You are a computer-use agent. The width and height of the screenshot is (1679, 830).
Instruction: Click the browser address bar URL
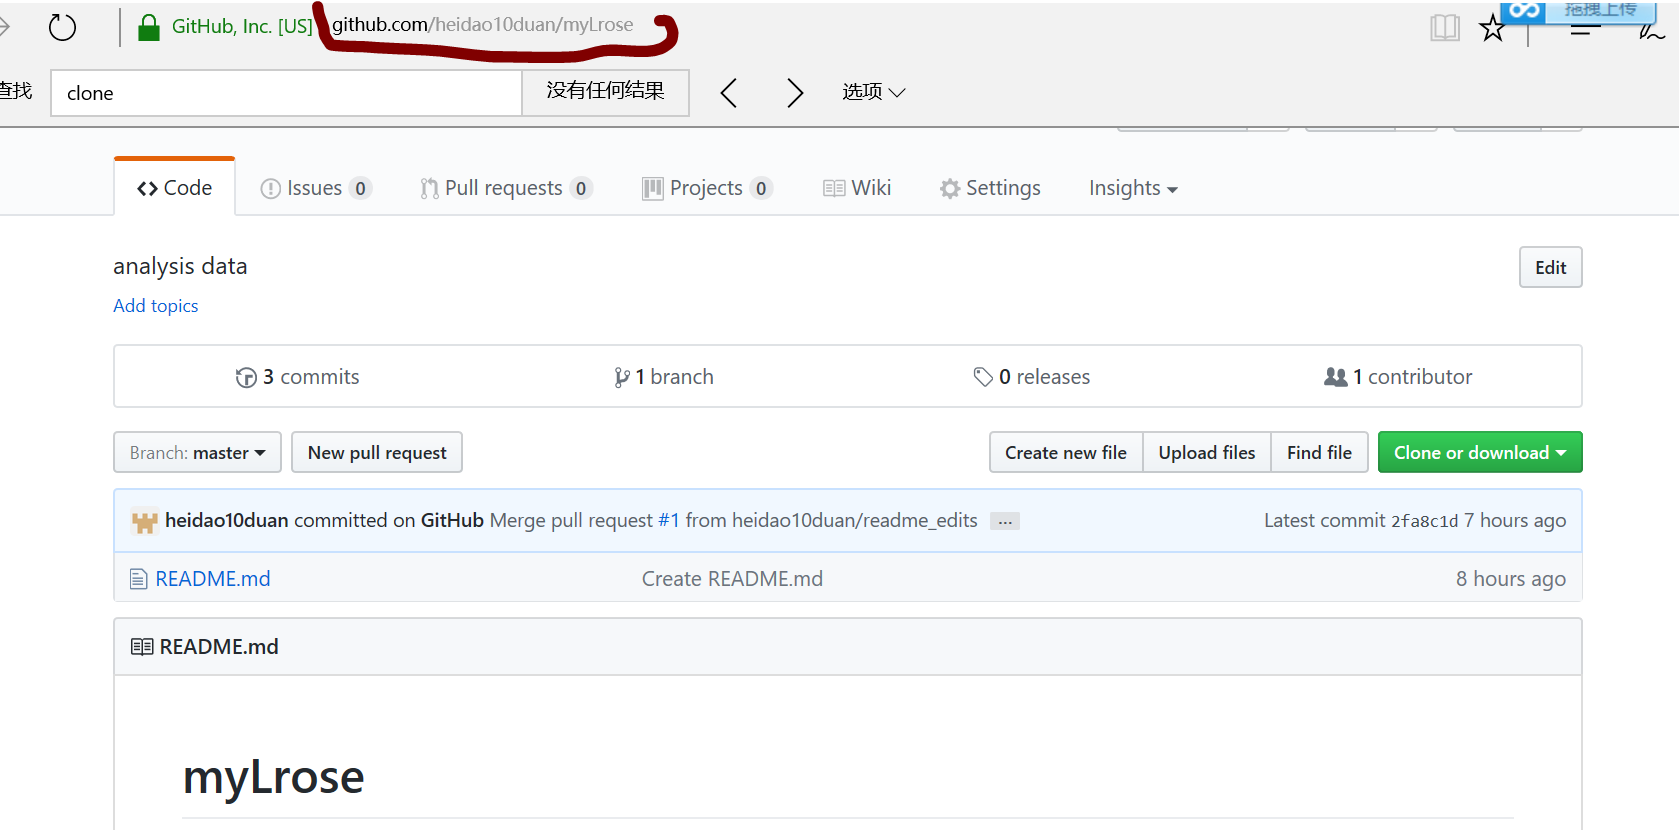[x=483, y=25]
